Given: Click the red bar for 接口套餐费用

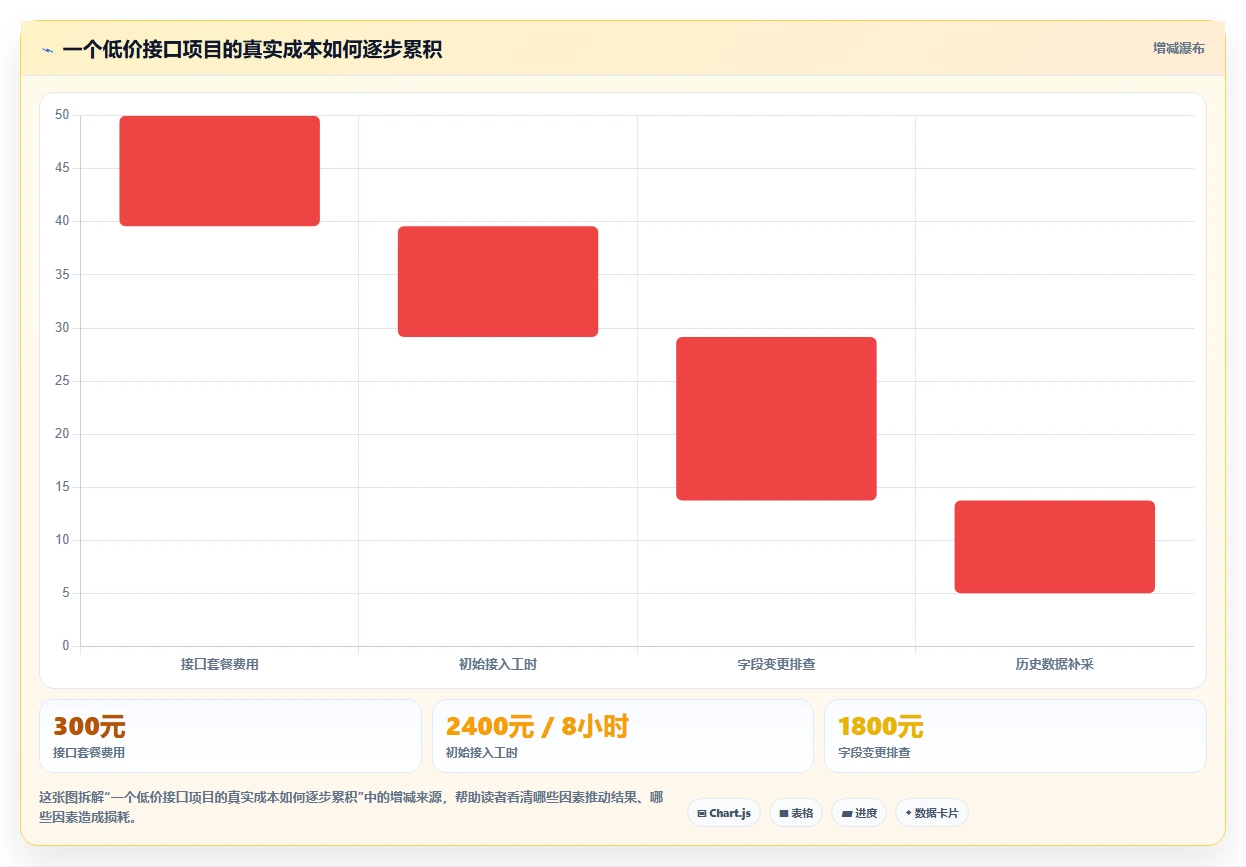Looking at the screenshot, I should 219,171.
